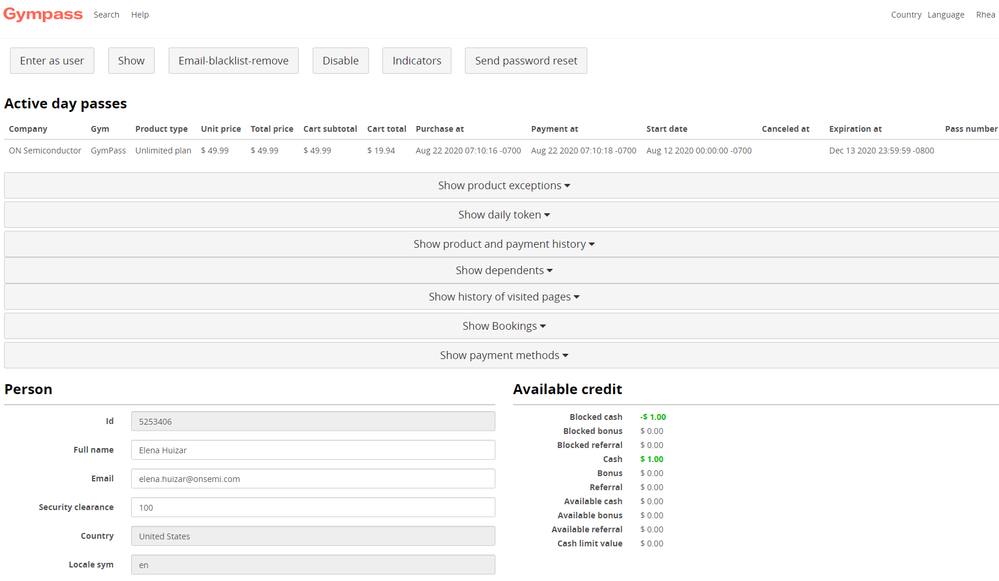This screenshot has width=999, height=581.
Task: Open the Language selector
Action: coord(945,15)
